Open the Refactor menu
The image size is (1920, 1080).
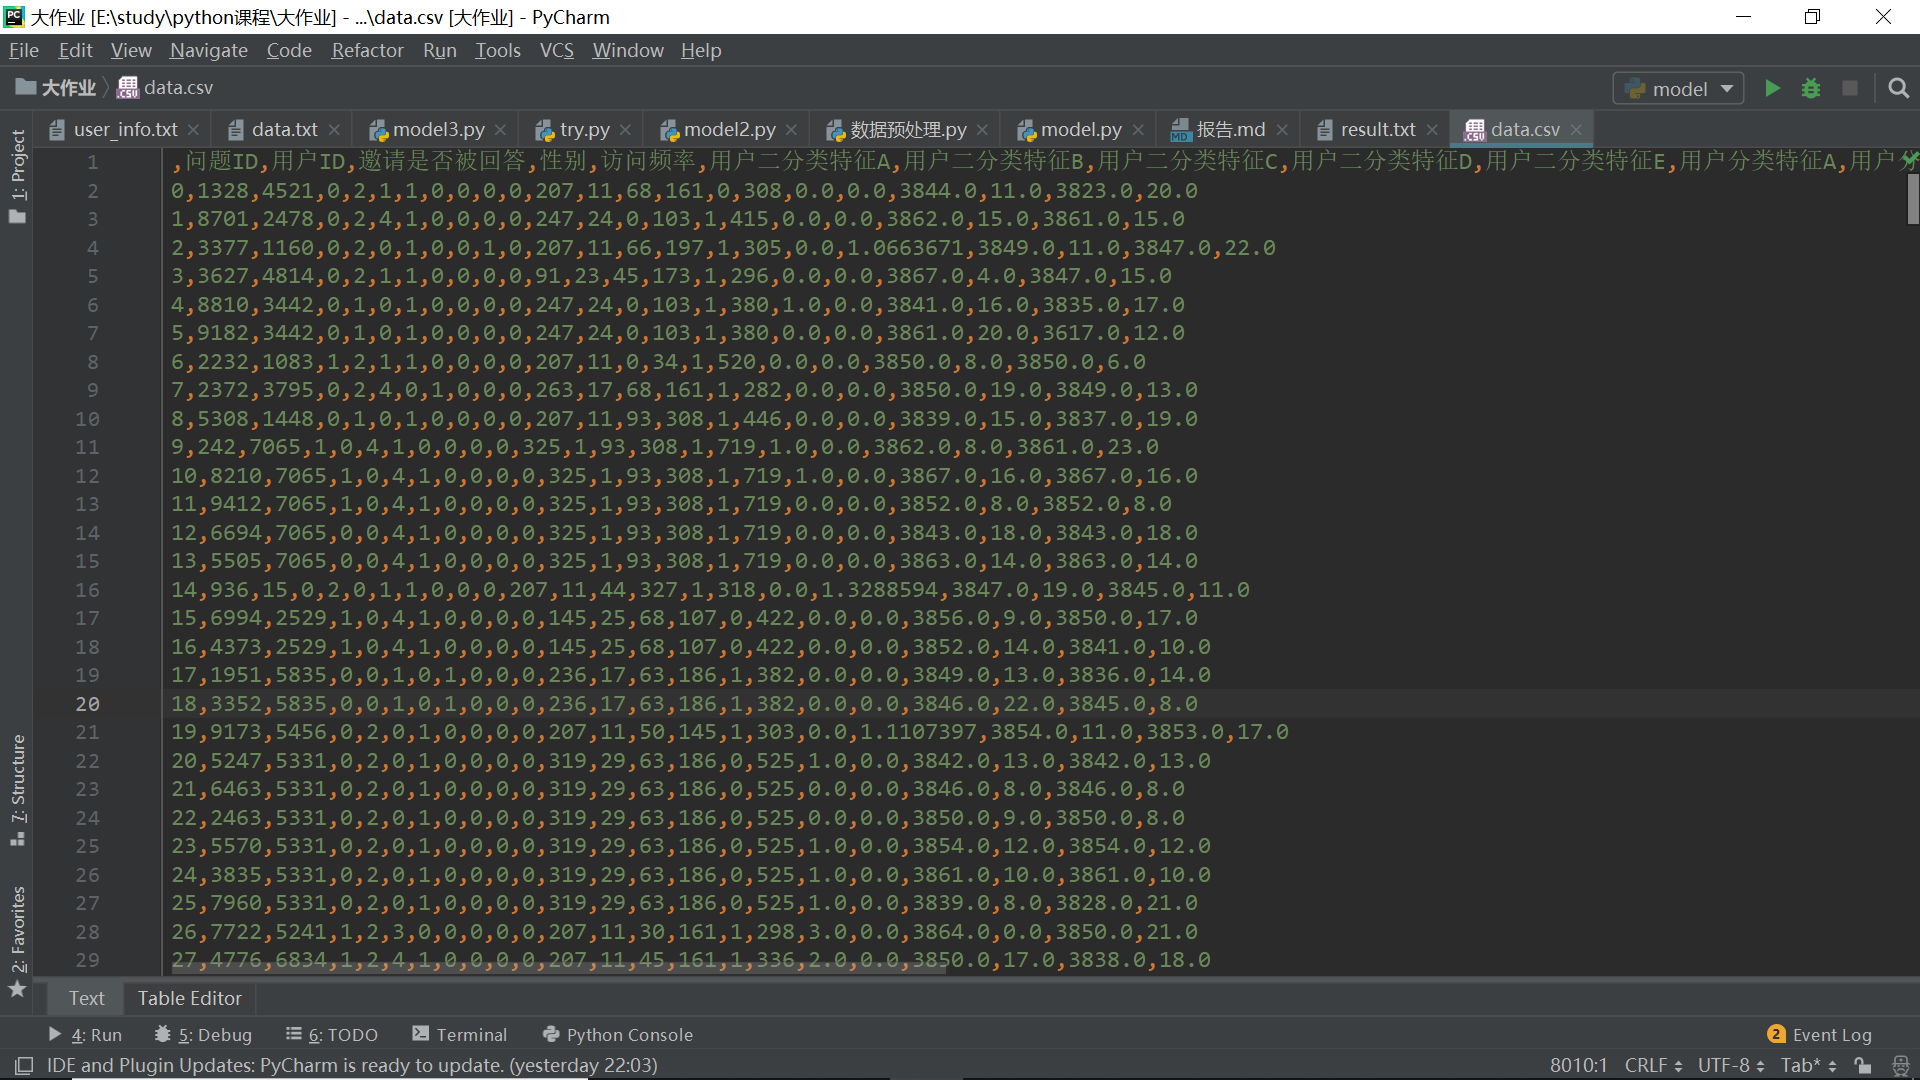click(x=366, y=50)
